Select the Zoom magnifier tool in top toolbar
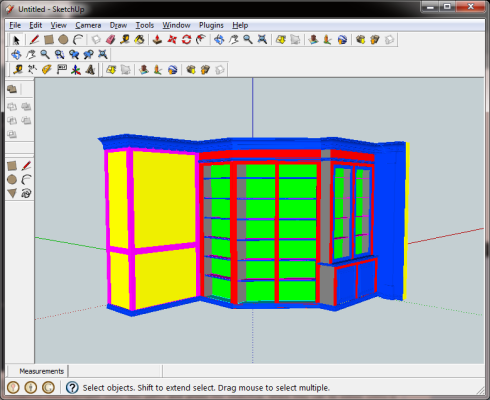490x400 pixels. click(x=248, y=40)
